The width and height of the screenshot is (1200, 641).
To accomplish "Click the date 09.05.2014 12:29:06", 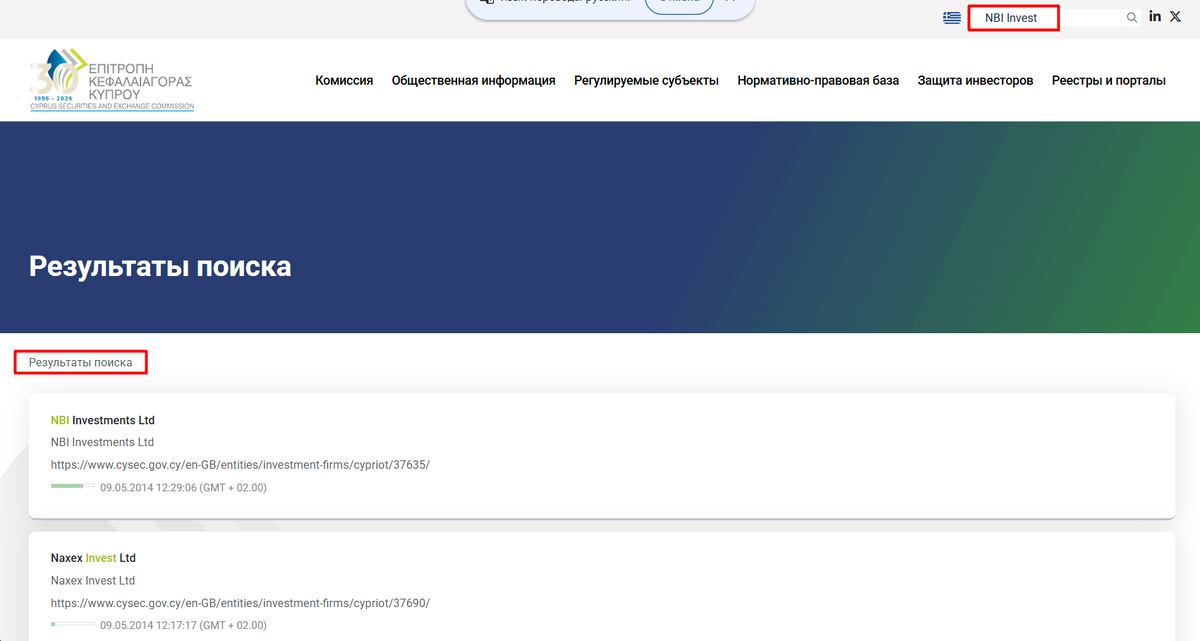I will [183, 488].
